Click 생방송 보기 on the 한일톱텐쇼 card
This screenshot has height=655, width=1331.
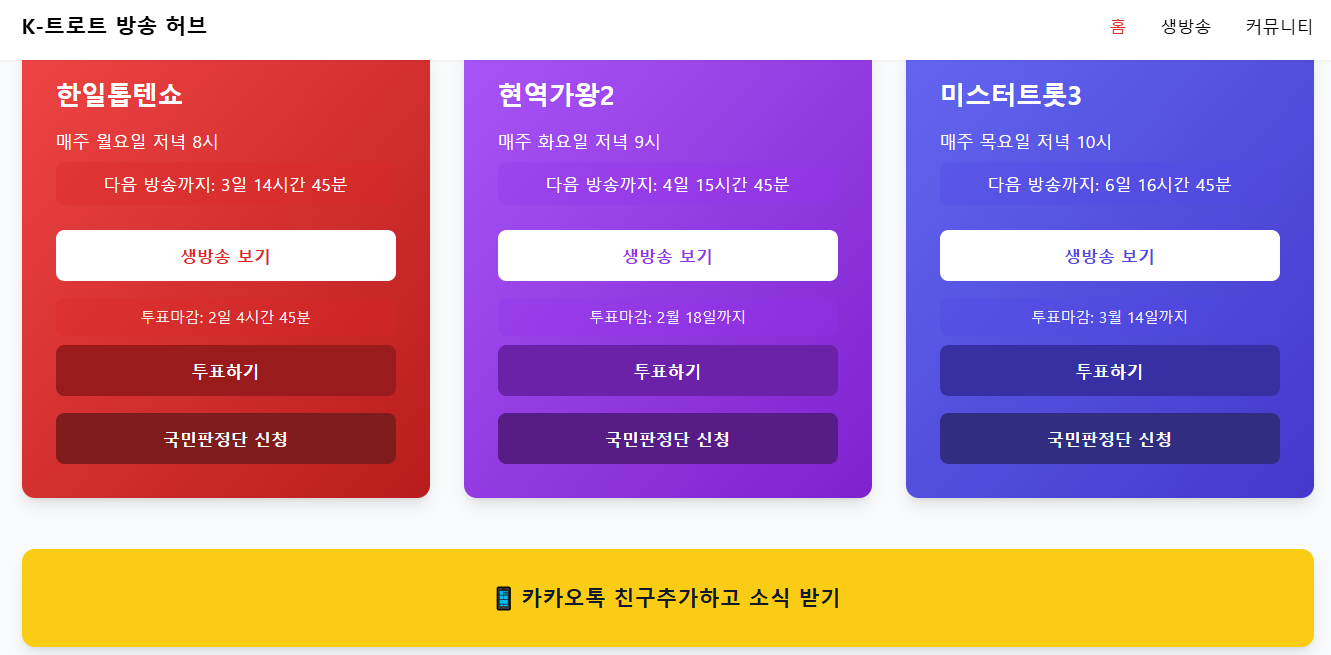pyautogui.click(x=226, y=255)
